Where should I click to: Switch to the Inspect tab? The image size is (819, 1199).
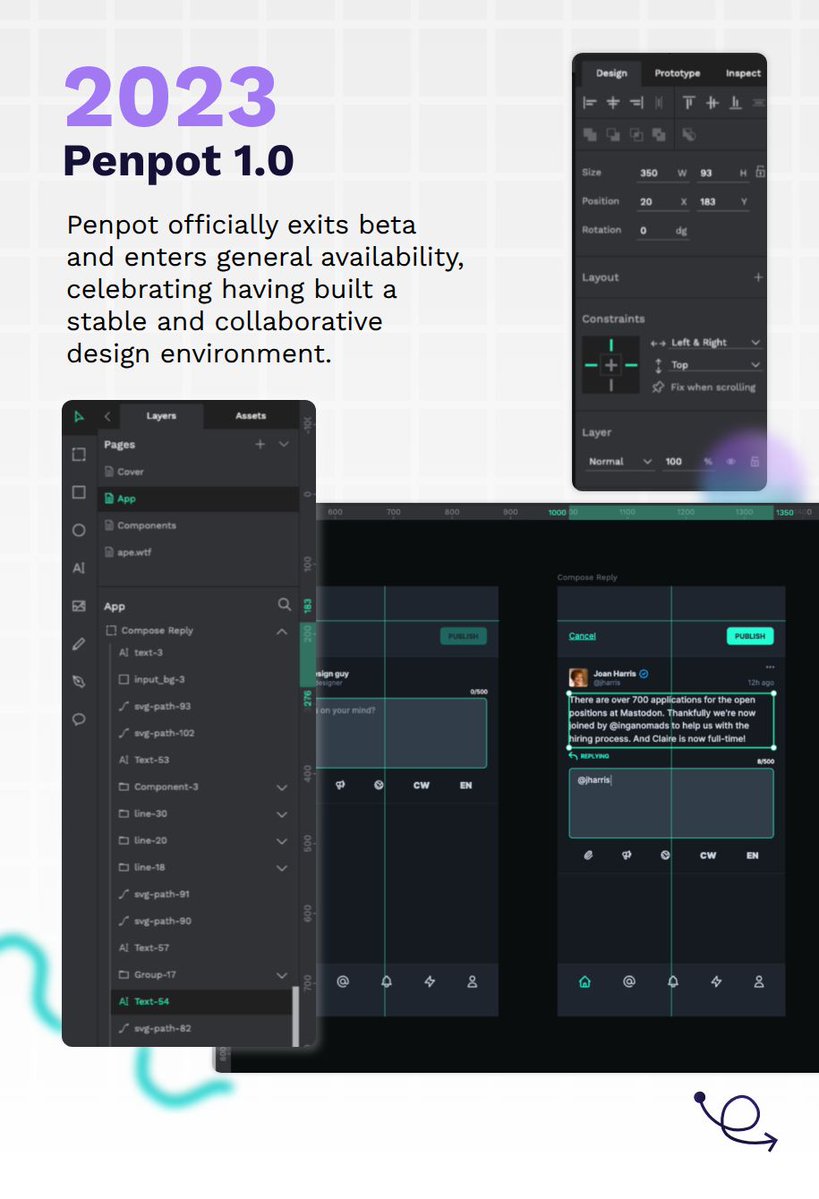743,73
